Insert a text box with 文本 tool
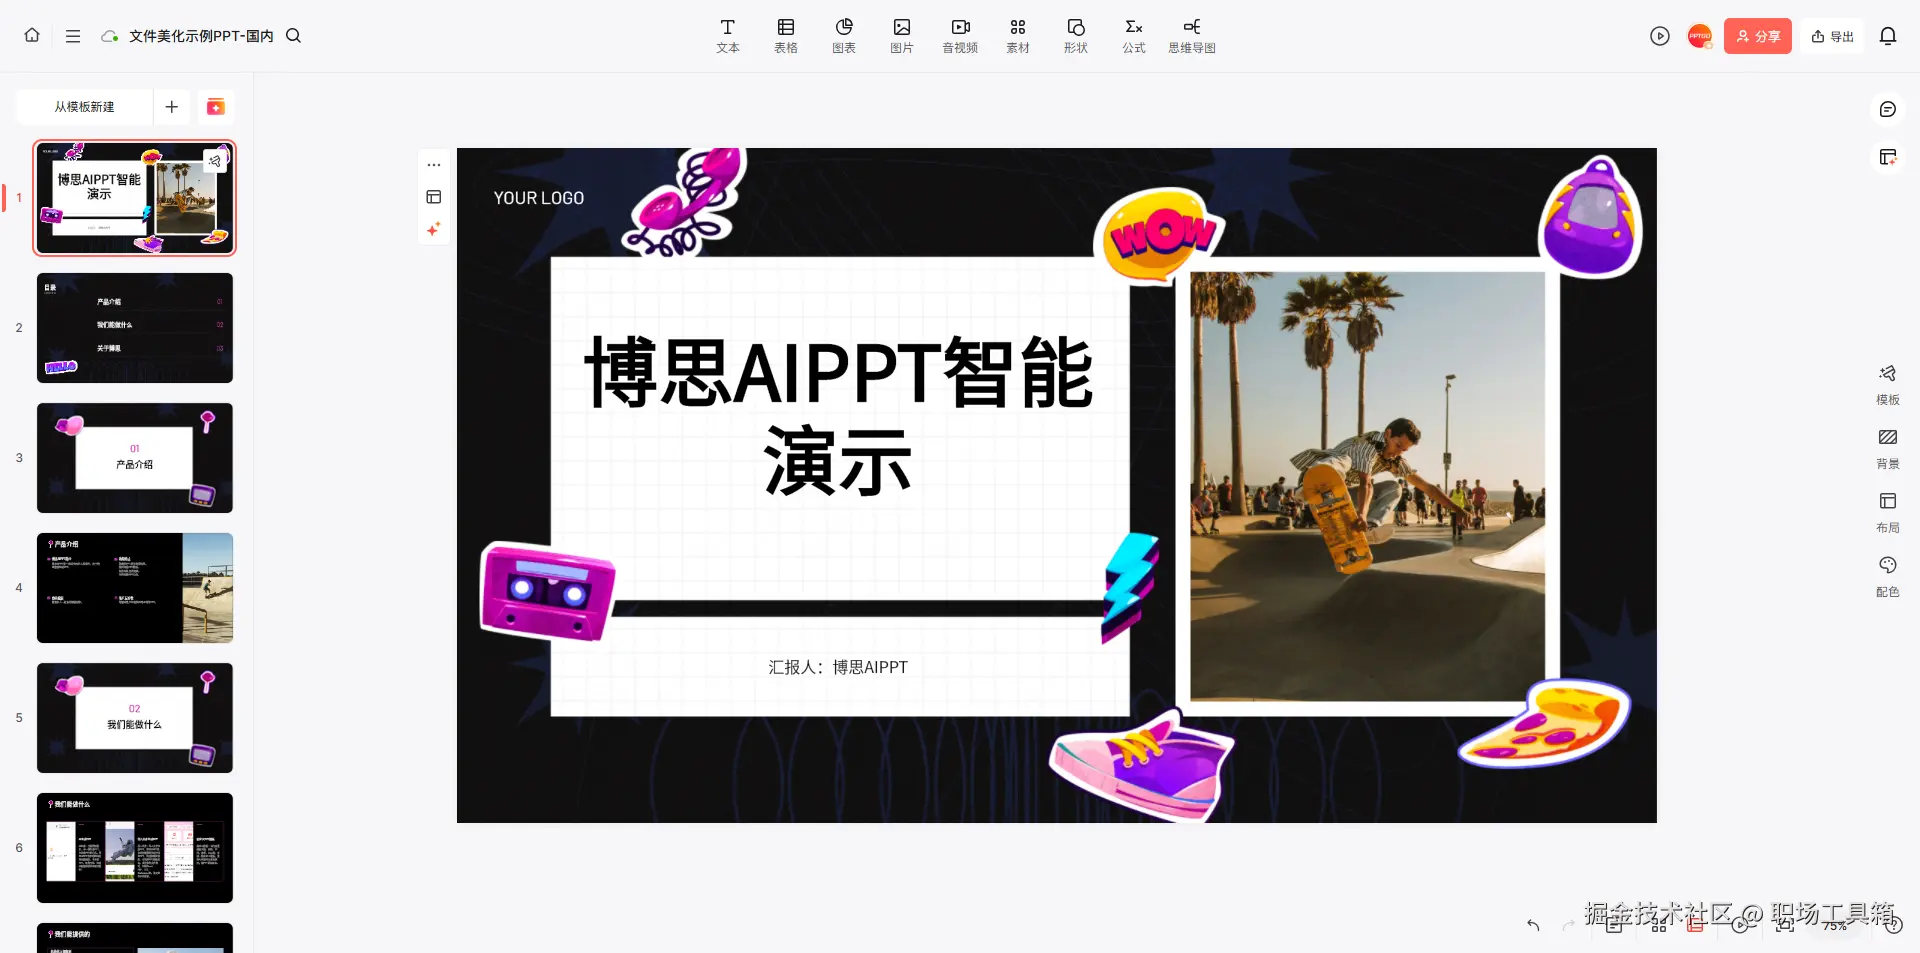Screen dimensions: 1920x953 pos(728,36)
